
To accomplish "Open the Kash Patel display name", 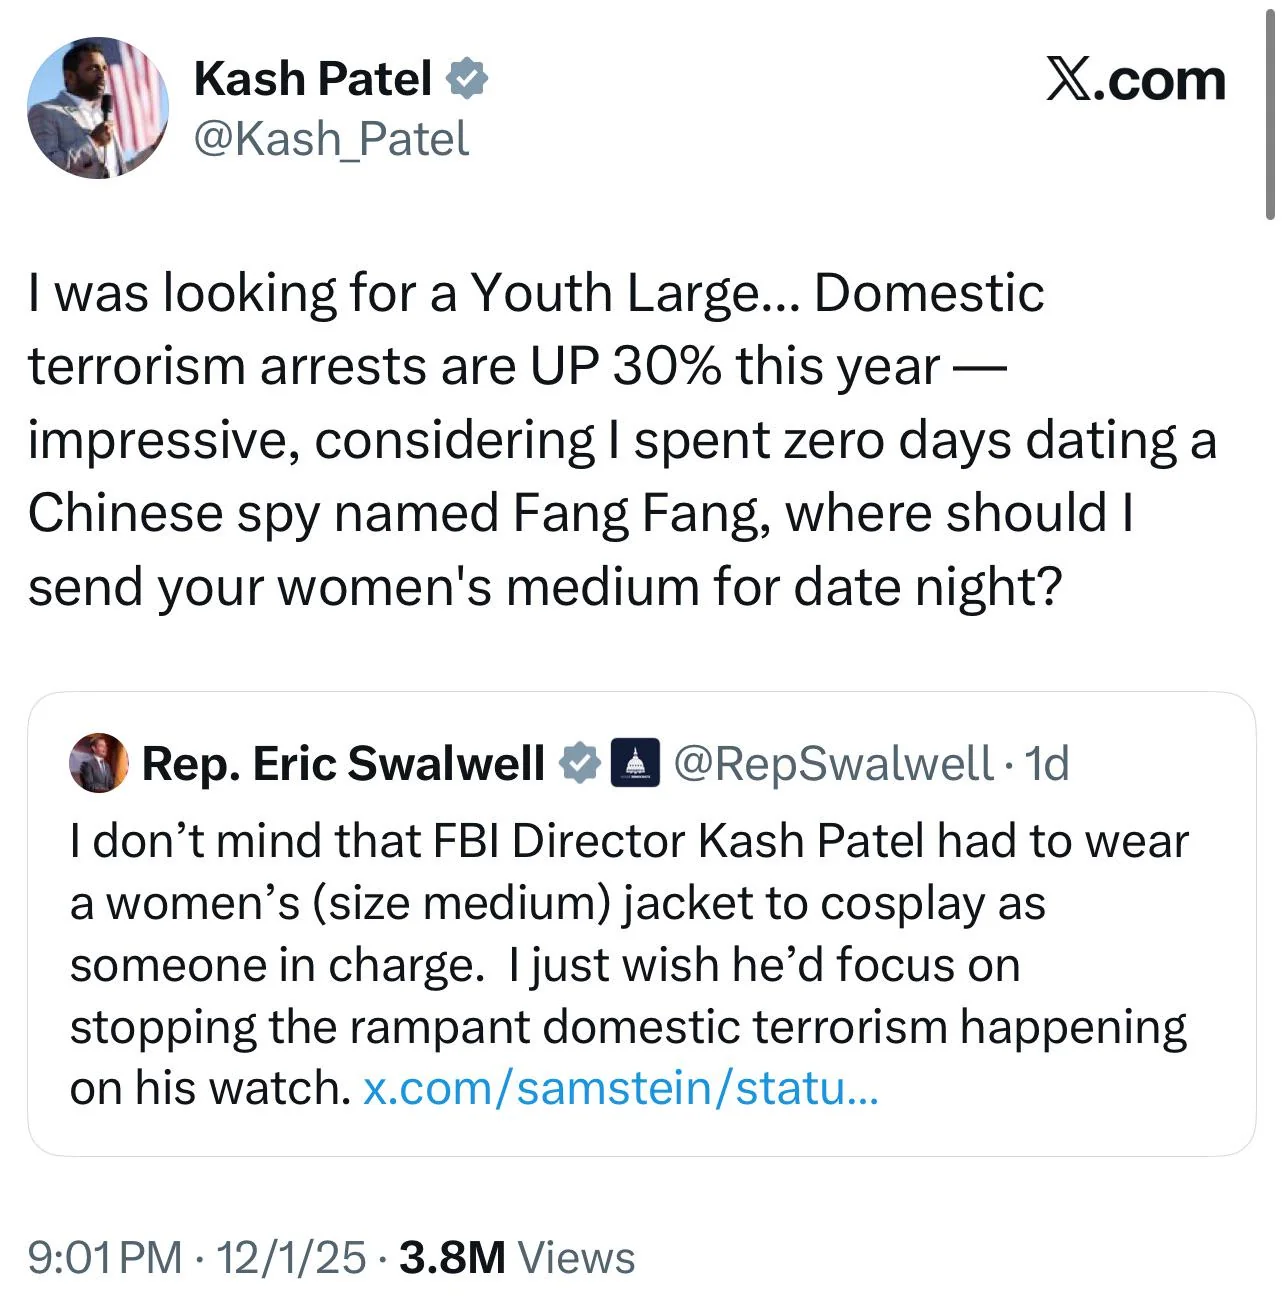I will pos(313,79).
